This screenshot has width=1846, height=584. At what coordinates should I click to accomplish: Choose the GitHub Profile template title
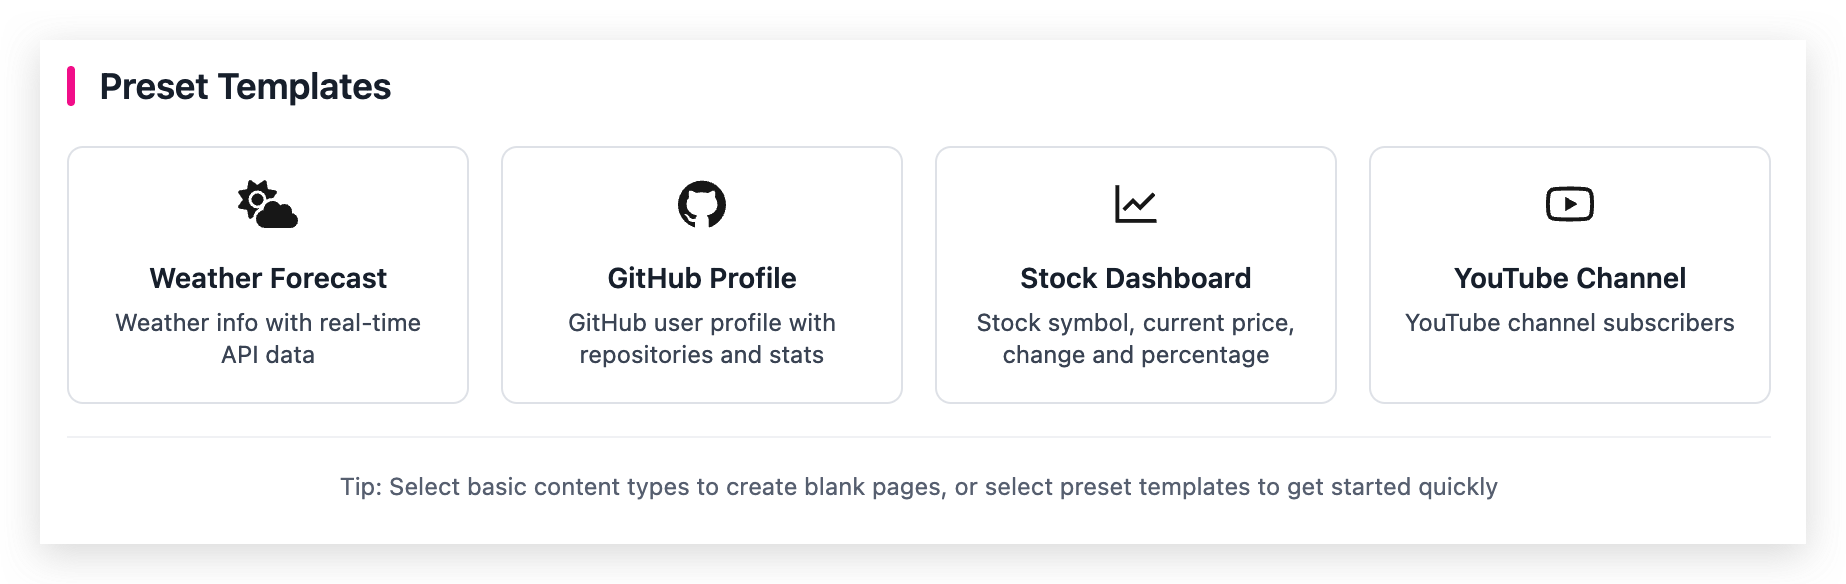pyautogui.click(x=701, y=278)
